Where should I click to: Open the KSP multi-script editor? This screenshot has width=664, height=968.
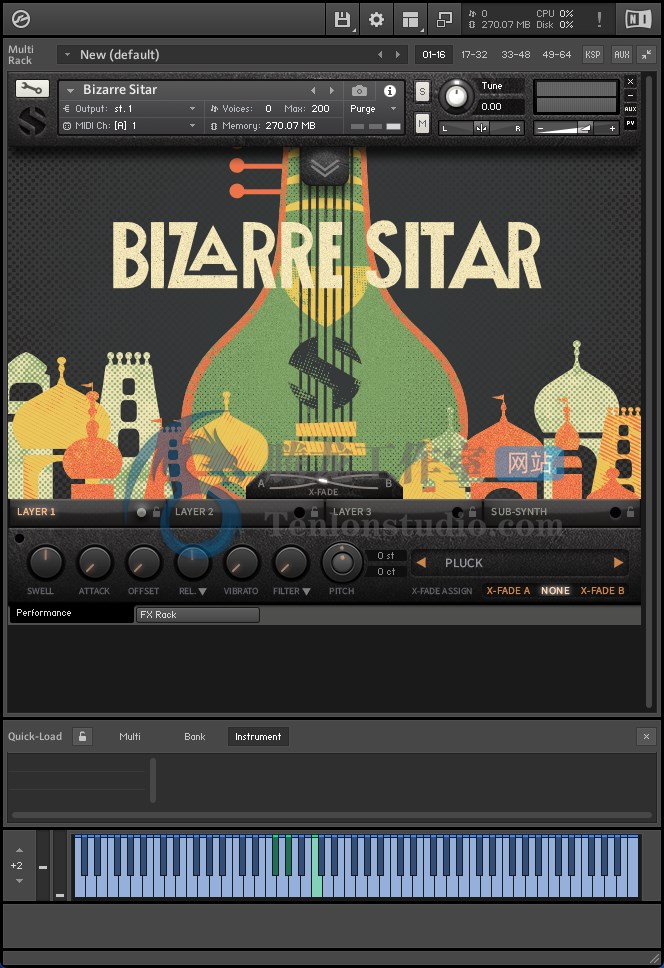[592, 55]
